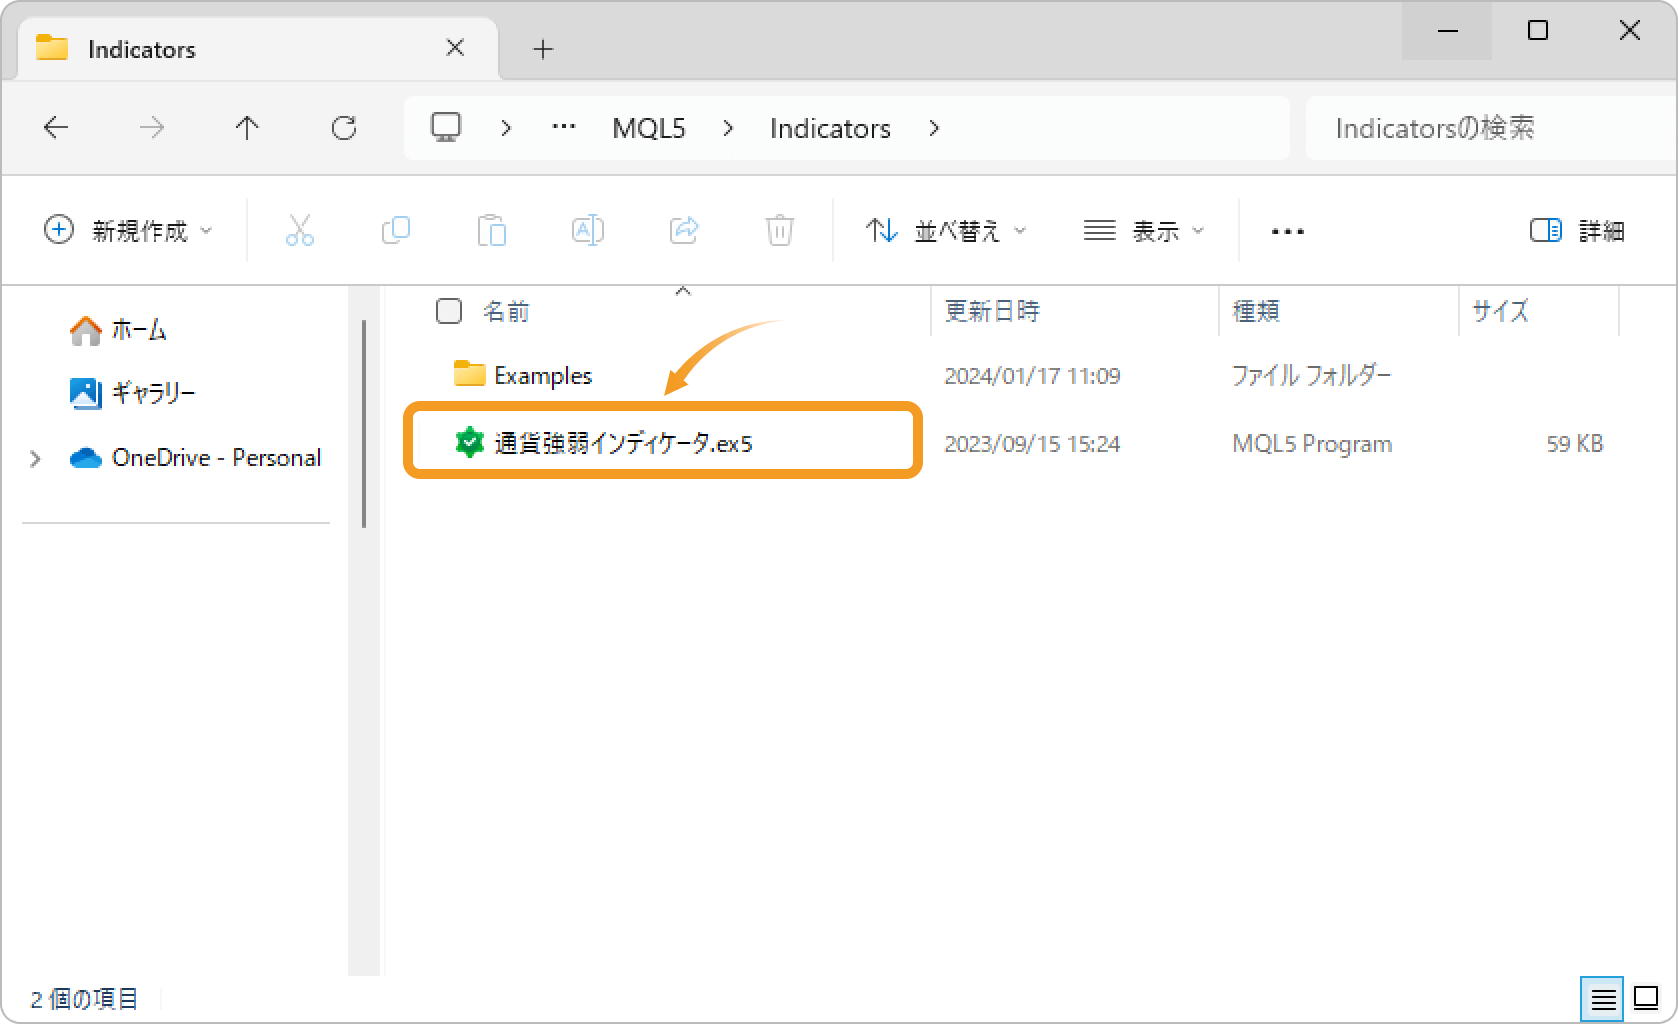Open the 新規作成 dropdown
This screenshot has width=1678, height=1024.
pos(129,231)
